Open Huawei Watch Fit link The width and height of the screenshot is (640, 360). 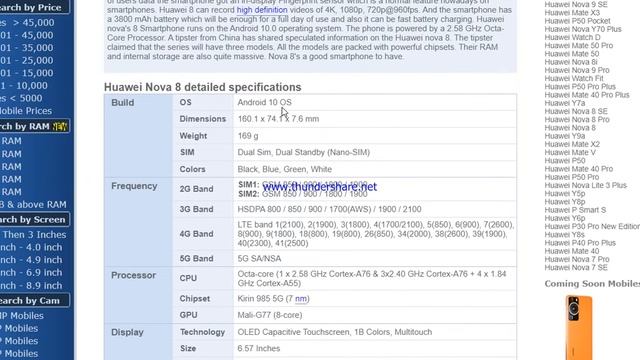click(x=574, y=78)
